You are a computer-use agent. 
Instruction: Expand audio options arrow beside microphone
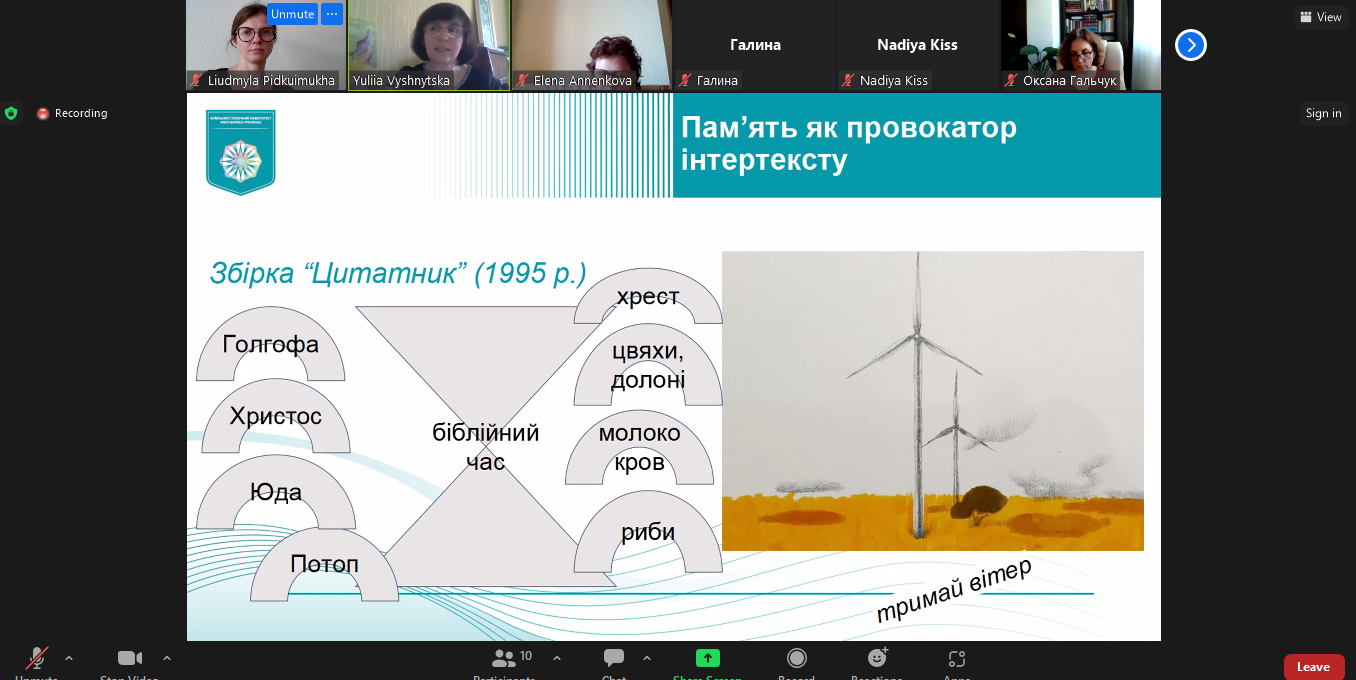coord(69,658)
